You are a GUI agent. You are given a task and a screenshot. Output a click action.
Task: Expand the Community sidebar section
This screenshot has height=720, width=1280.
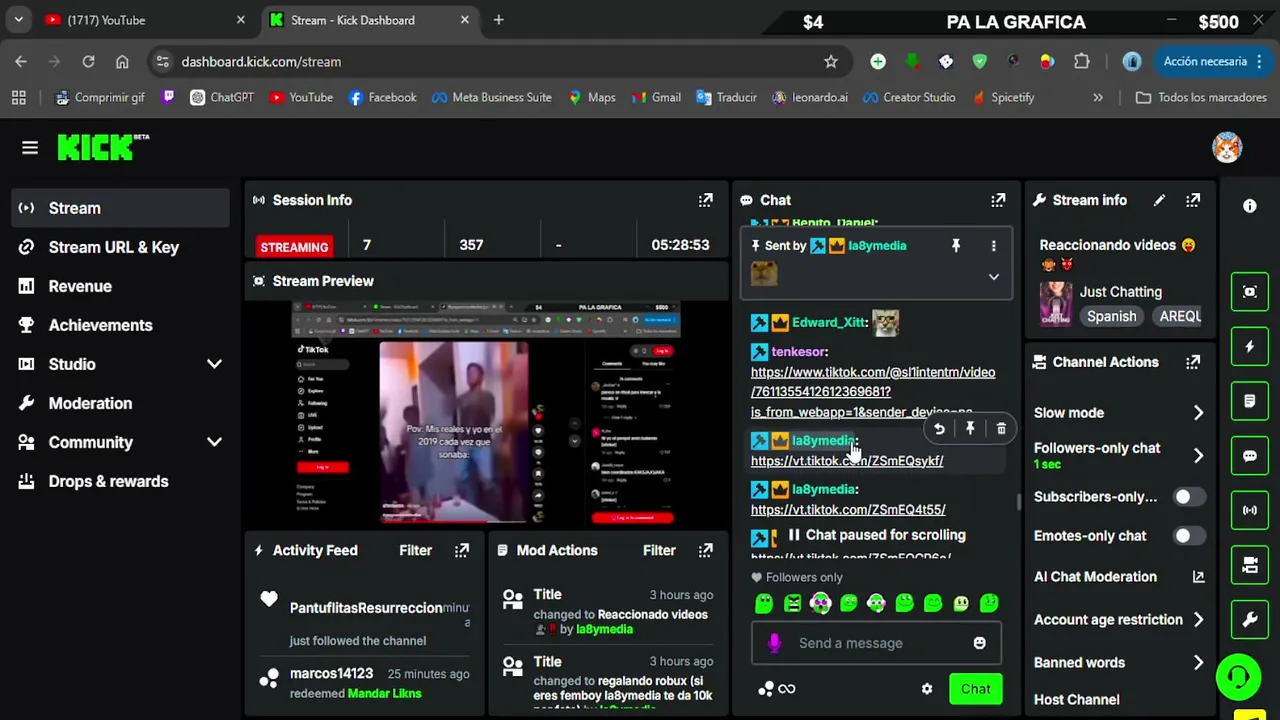(214, 442)
